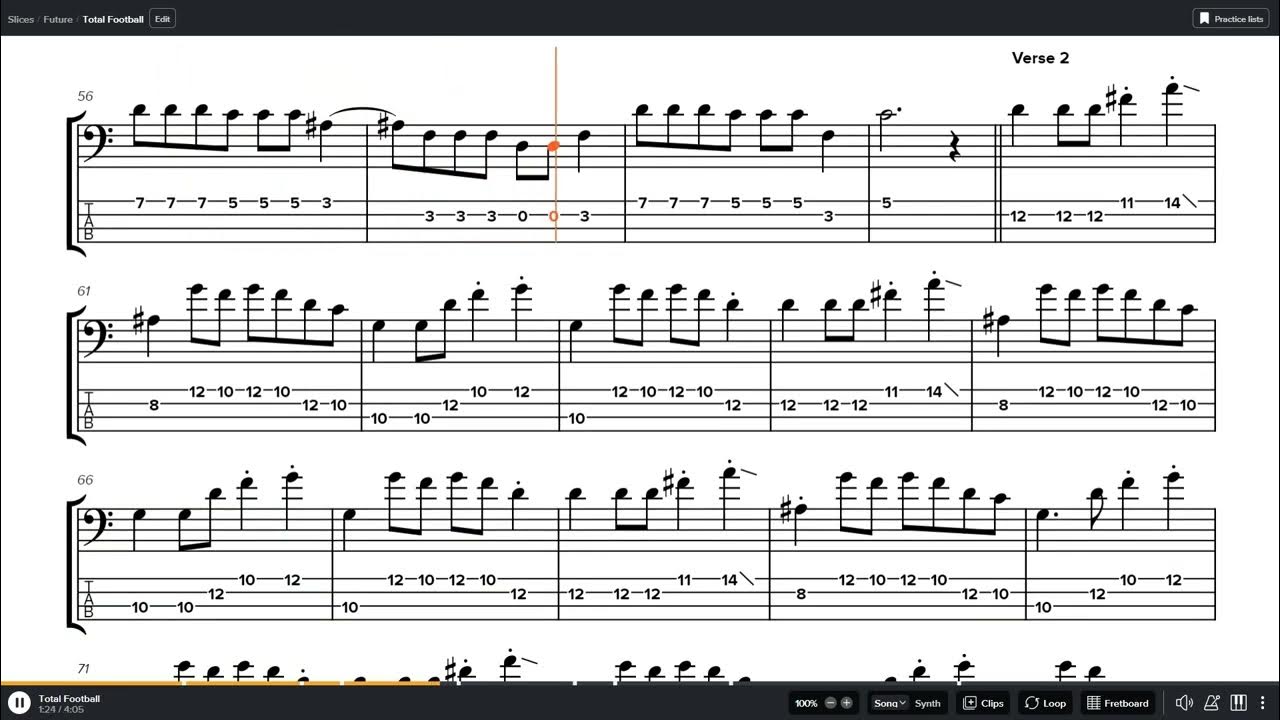
Task: Click the dotted half note tab 5 in measure 59
Action: [886, 203]
